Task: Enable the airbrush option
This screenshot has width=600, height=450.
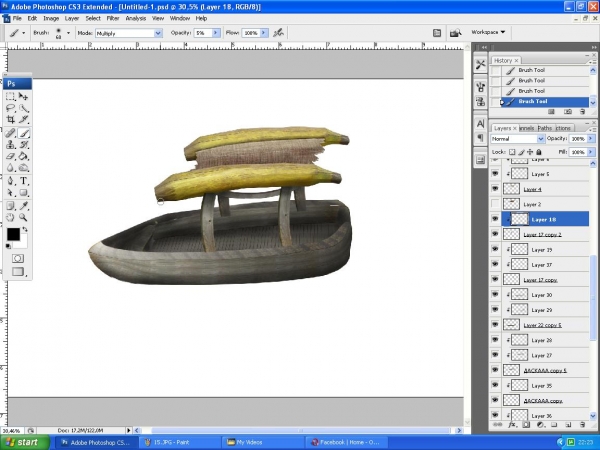Action: point(278,33)
